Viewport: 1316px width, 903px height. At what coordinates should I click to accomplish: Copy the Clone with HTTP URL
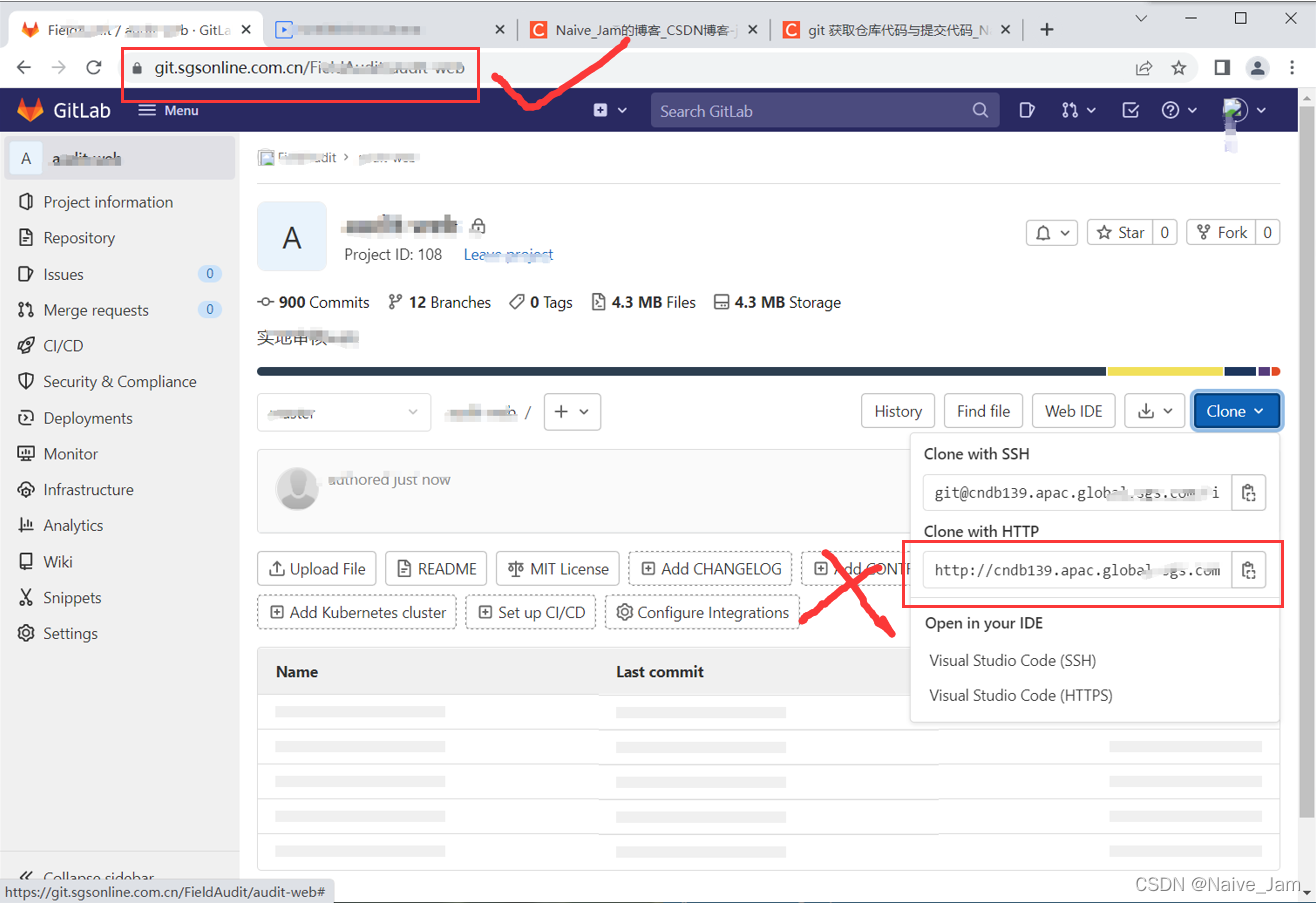[x=1248, y=570]
